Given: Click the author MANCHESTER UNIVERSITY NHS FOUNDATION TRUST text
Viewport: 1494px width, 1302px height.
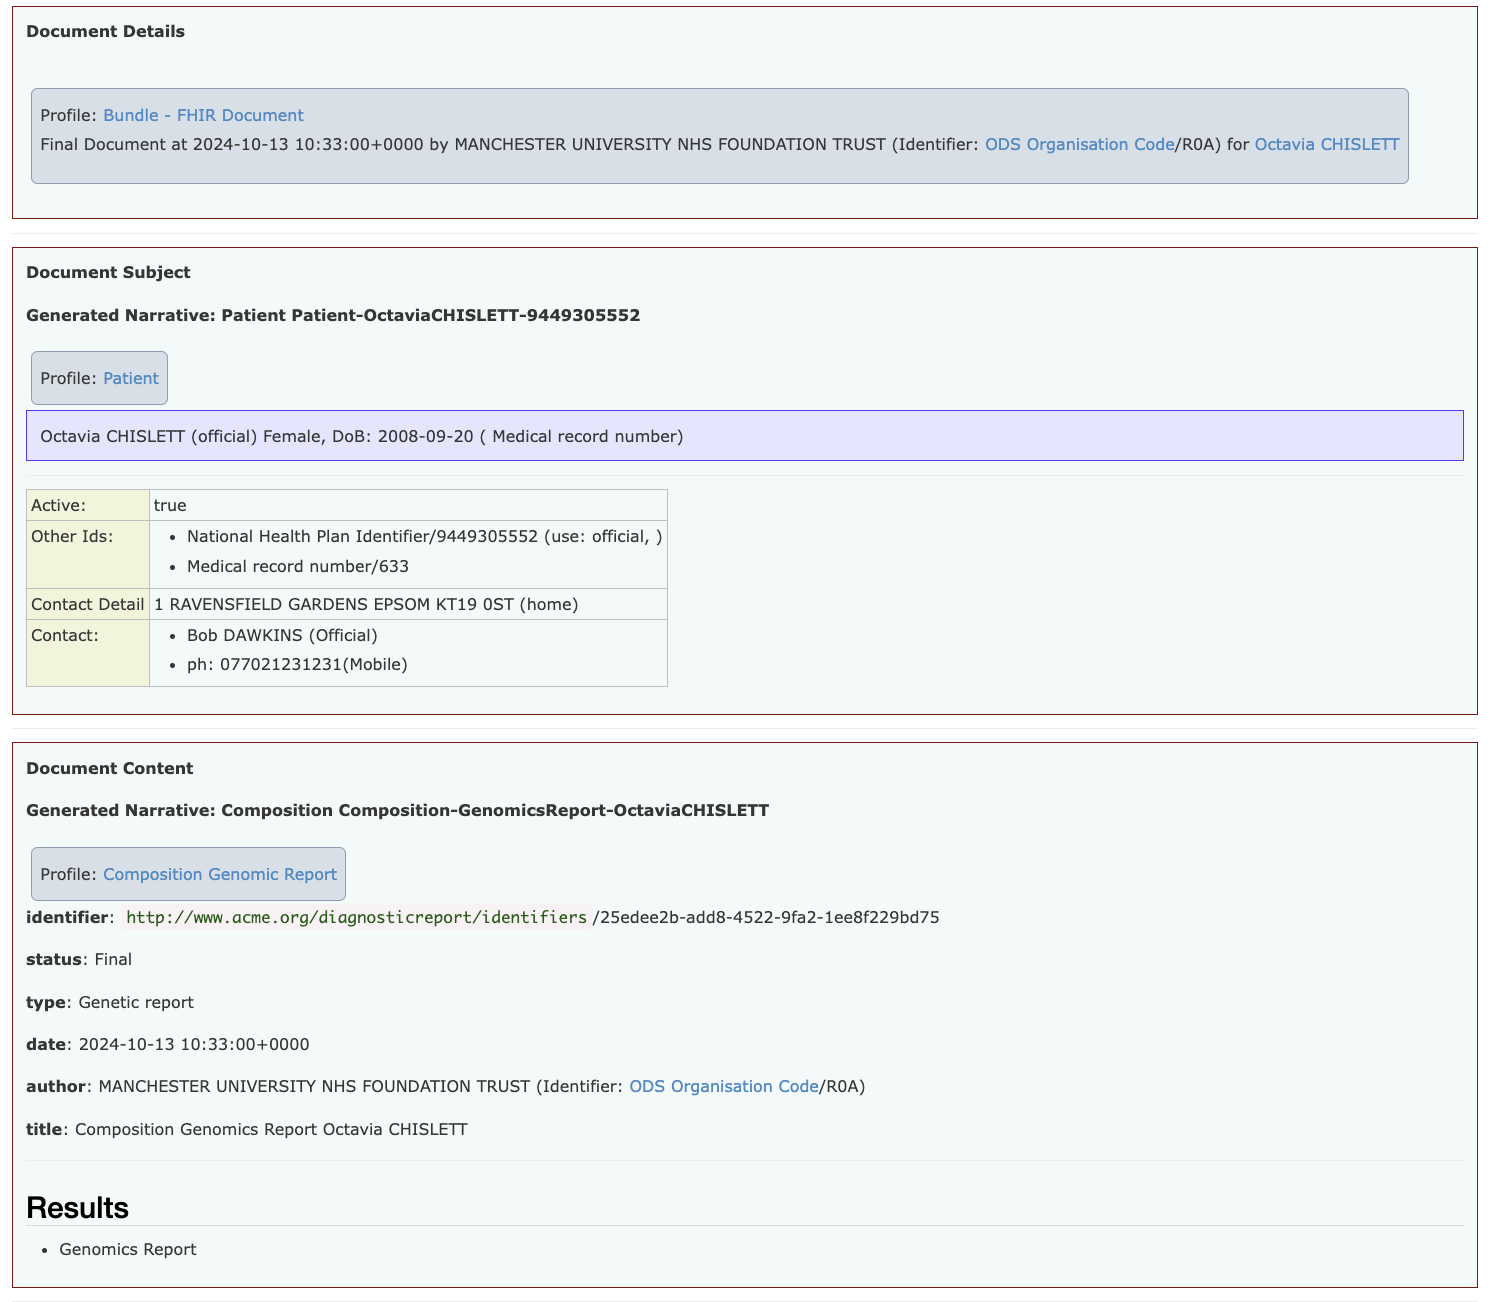Looking at the screenshot, I should (x=315, y=1086).
